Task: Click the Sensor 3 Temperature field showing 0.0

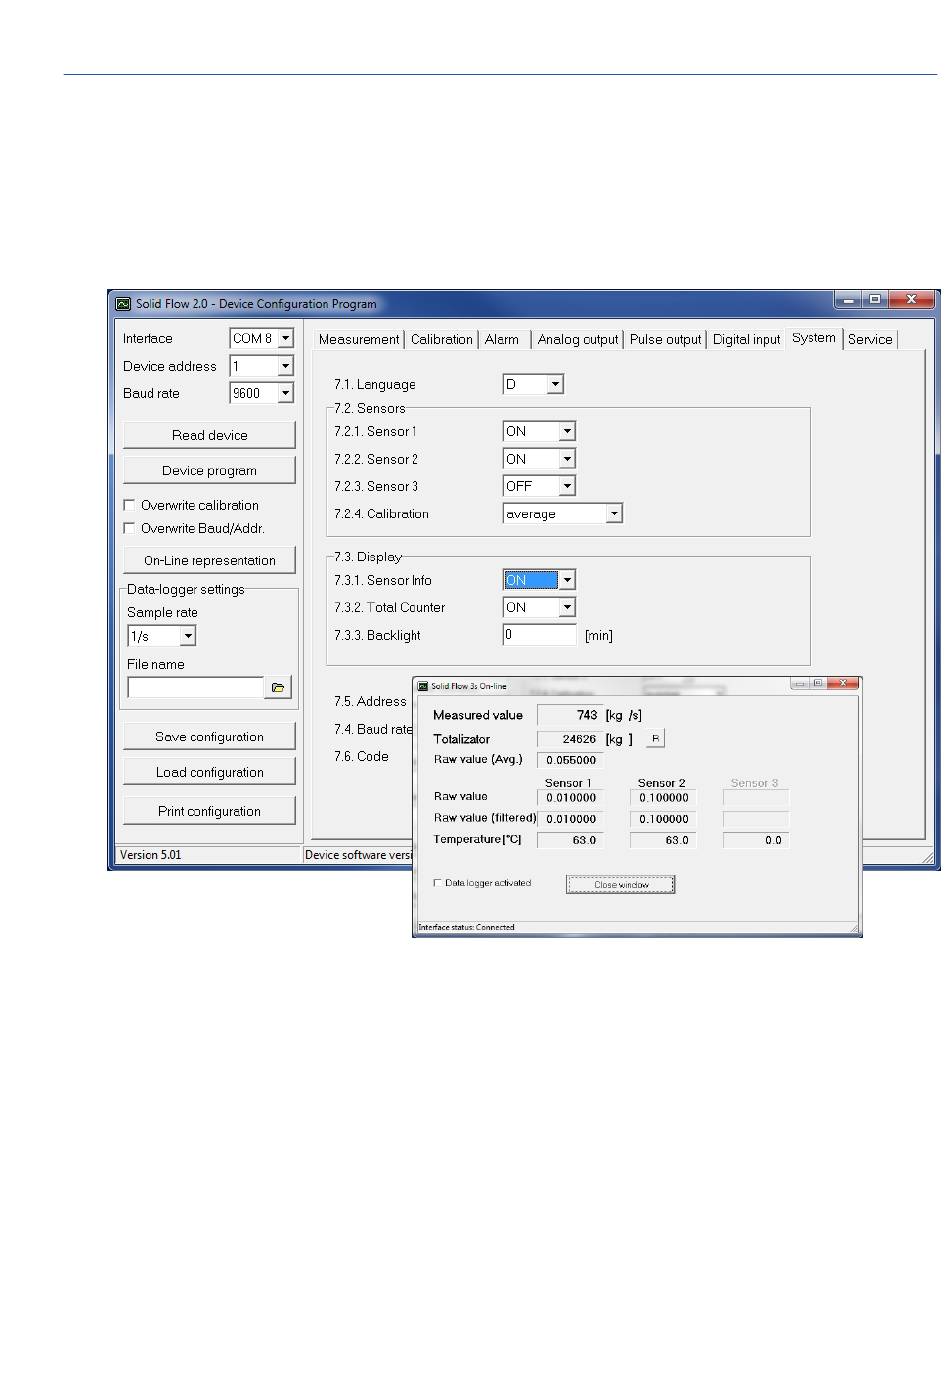Action: click(x=756, y=840)
